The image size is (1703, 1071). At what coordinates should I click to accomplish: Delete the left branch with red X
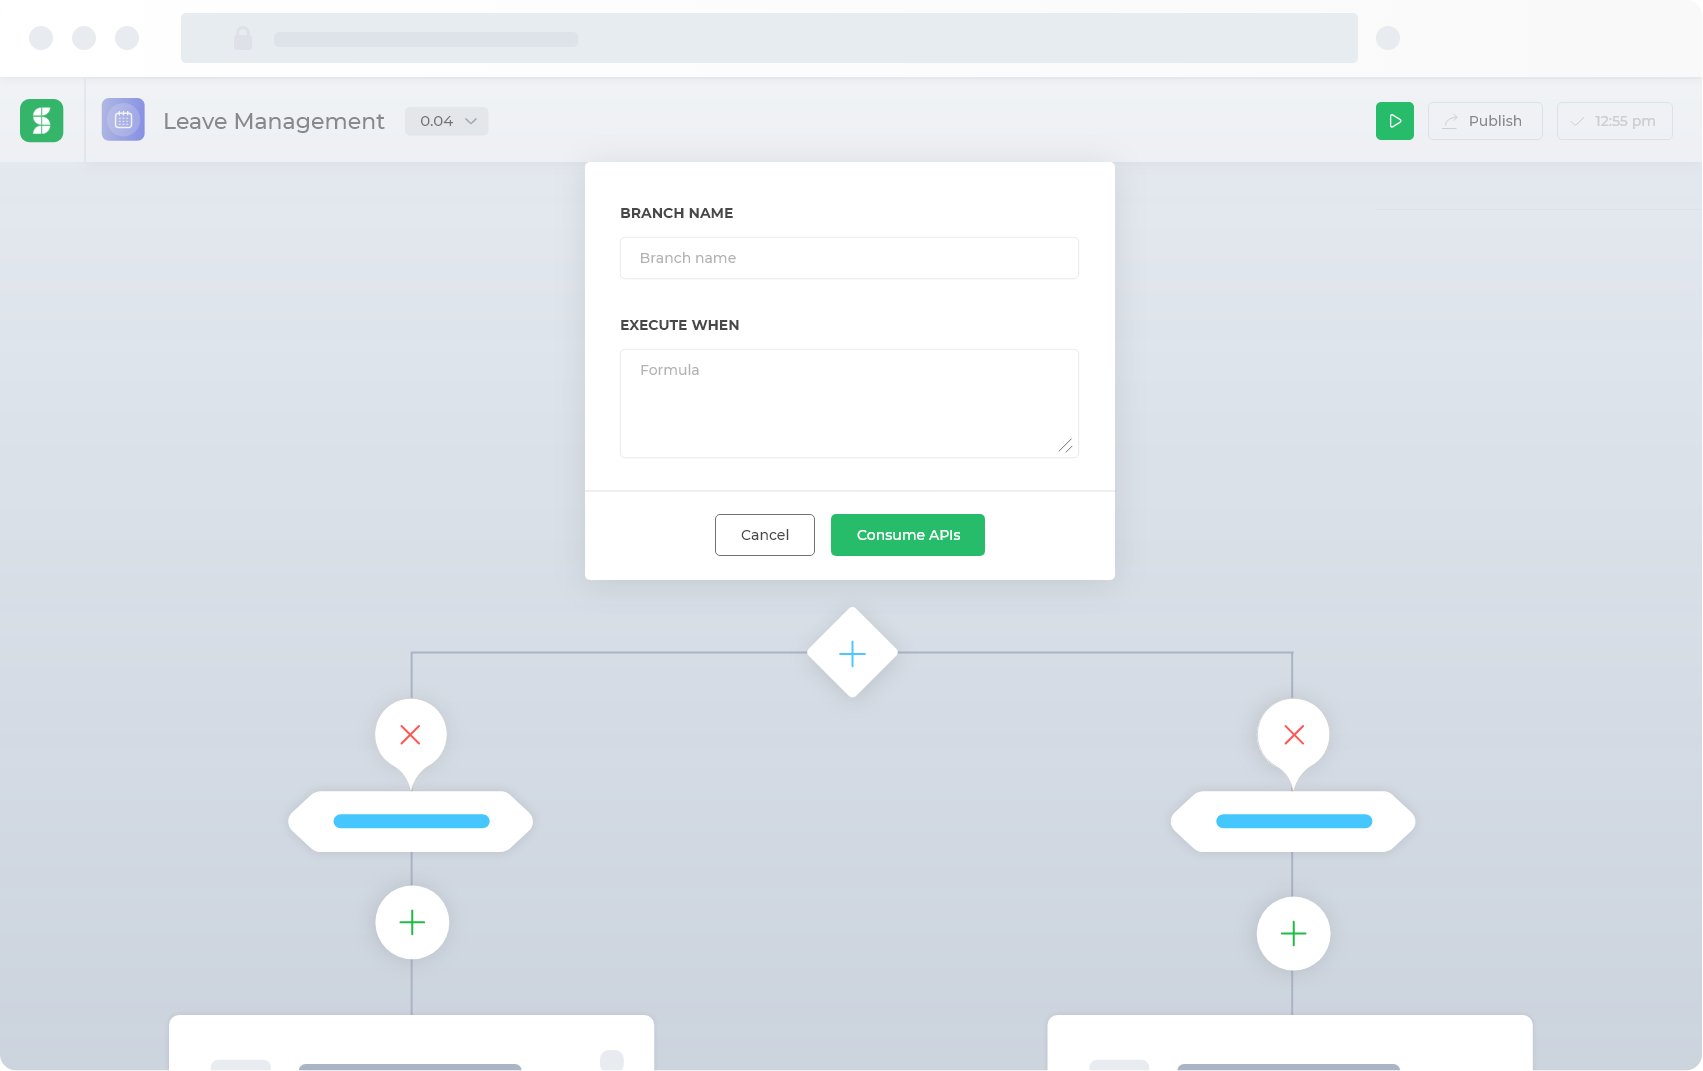click(410, 735)
